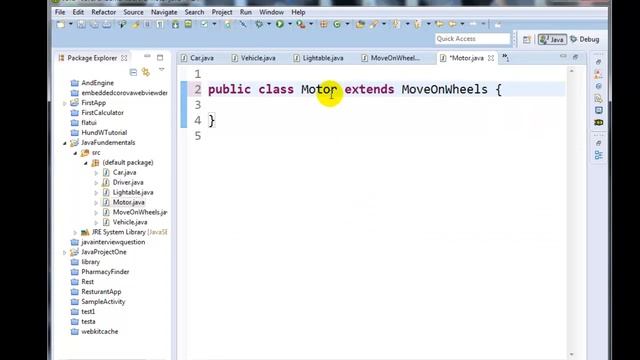Click the word MoveOnWheels in the code
Viewport: 640px width, 360px height.
(444, 89)
